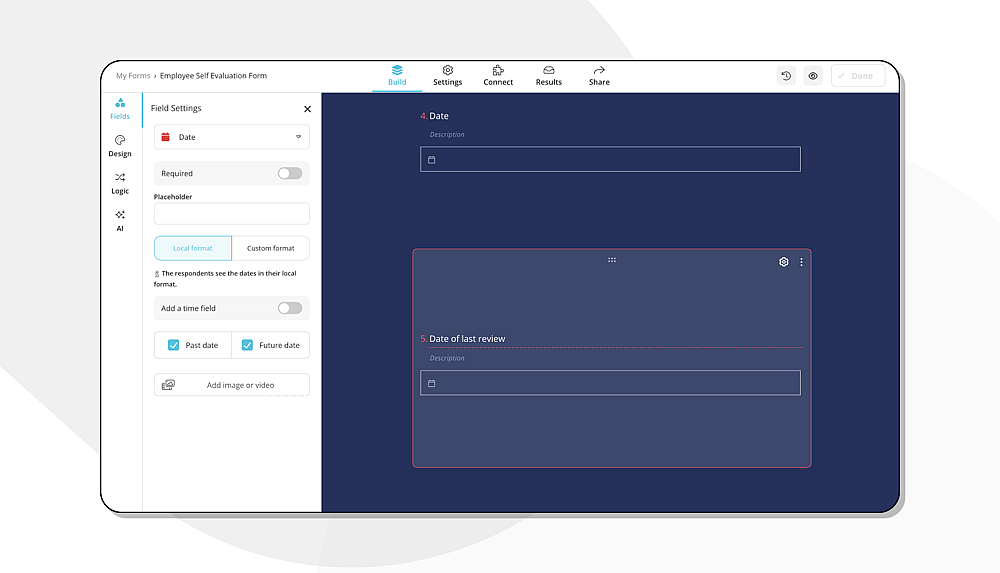Click the Done button
The image size is (1000, 573).
[x=858, y=75]
